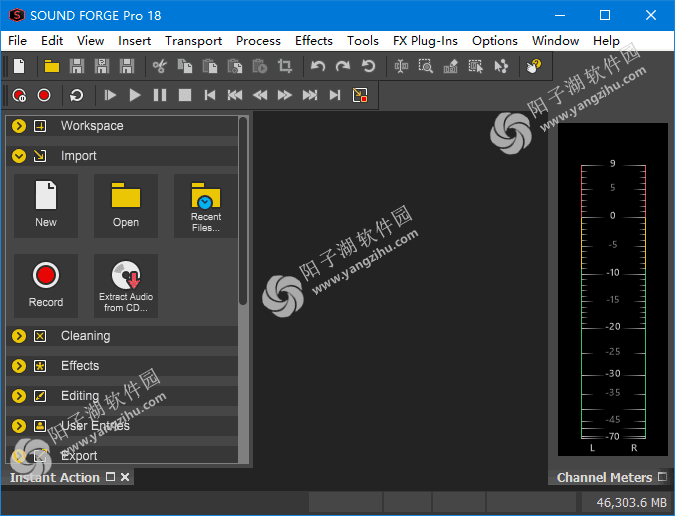675x516 pixels.
Task: Click the Effects section star icon
Action: coord(40,366)
